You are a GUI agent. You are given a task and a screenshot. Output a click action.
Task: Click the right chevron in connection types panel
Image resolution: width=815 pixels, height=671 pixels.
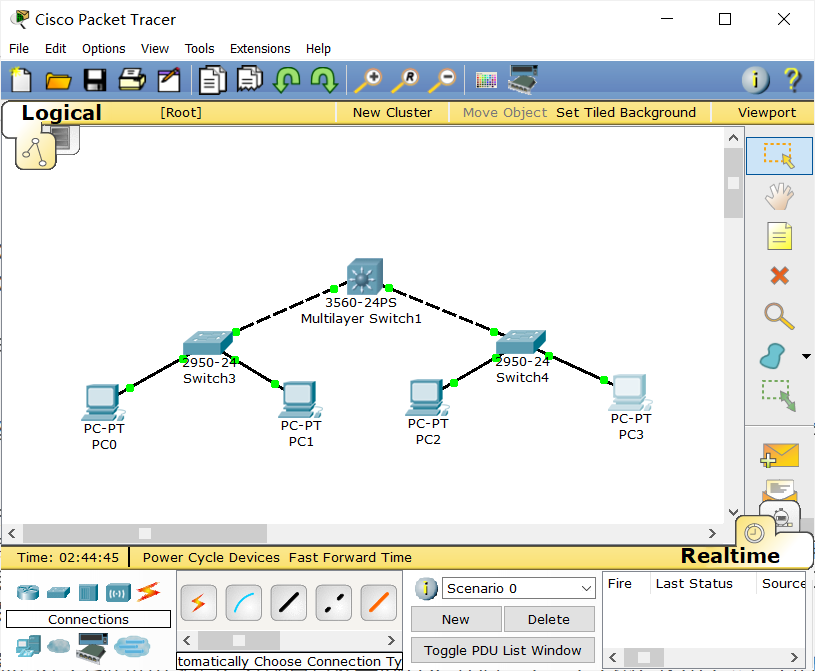coord(390,639)
